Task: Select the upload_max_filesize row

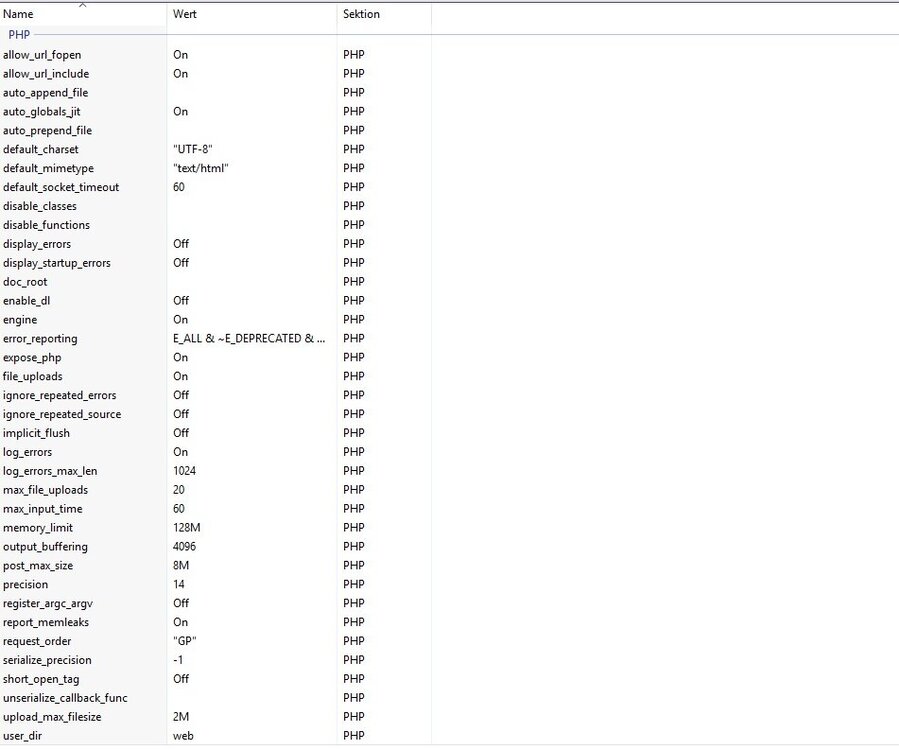Action: pyautogui.click(x=52, y=717)
